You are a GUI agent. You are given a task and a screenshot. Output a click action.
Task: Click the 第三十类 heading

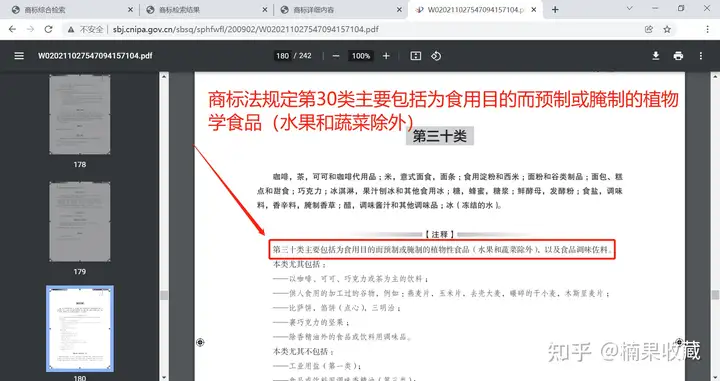[439, 136]
